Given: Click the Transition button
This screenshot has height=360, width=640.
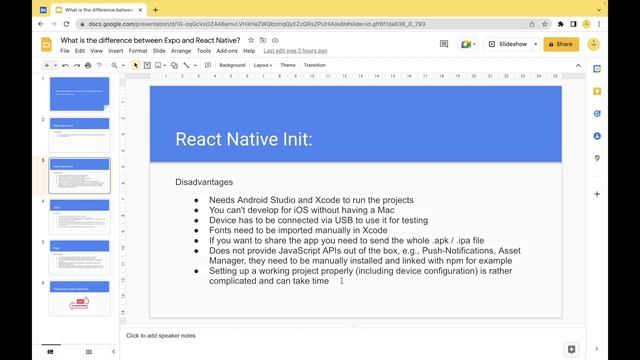Looking at the screenshot, I should tap(315, 65).
